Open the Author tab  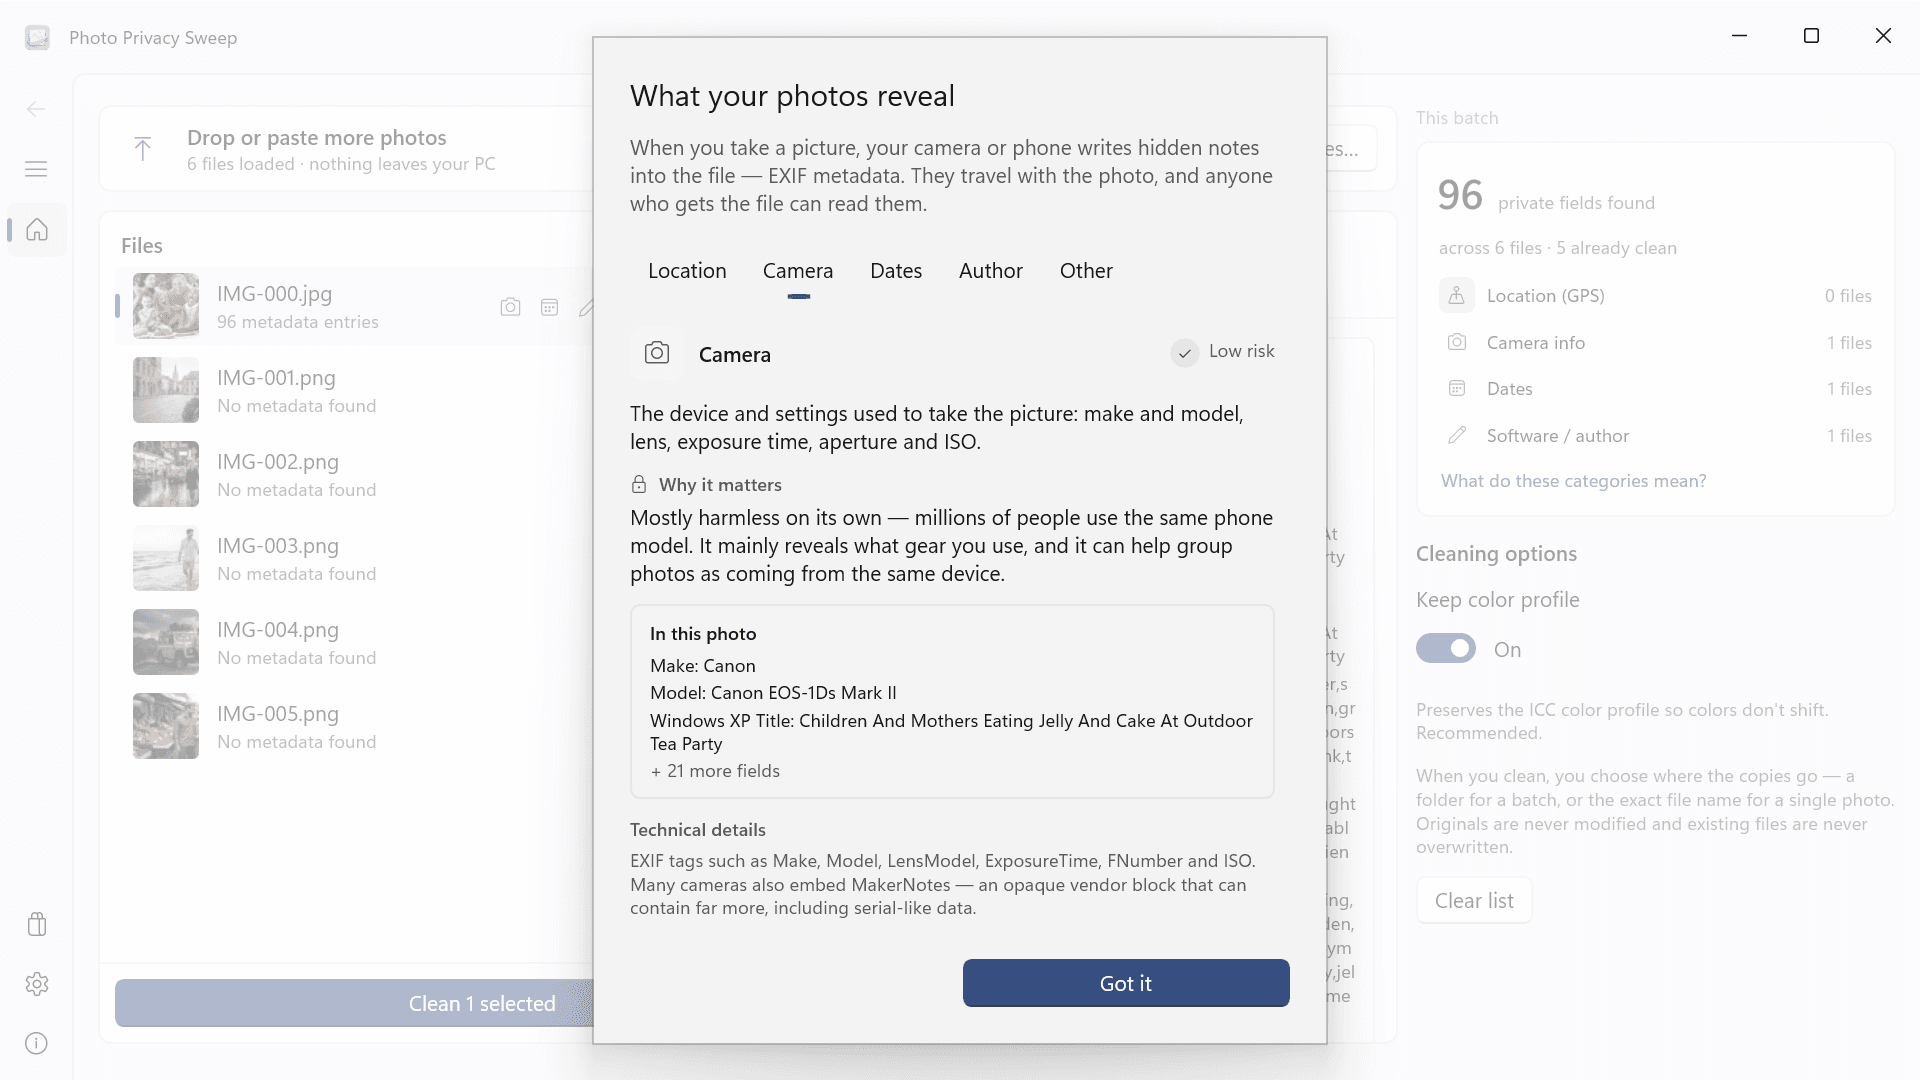[991, 271]
